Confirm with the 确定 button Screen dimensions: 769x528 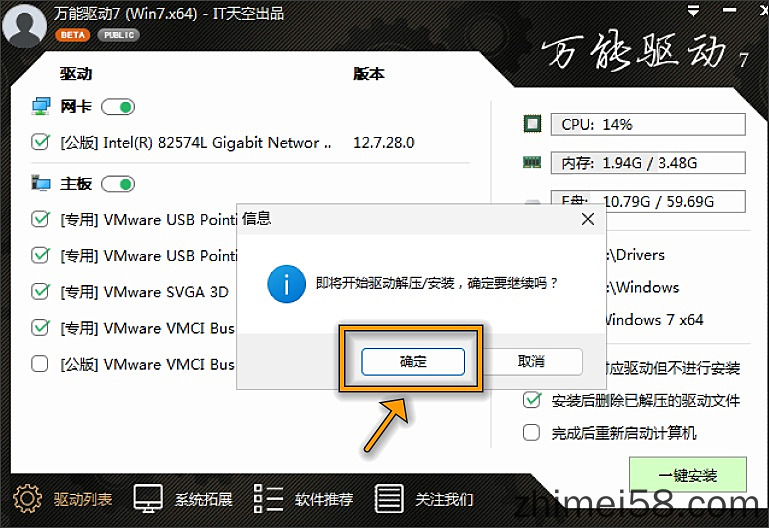click(x=413, y=362)
